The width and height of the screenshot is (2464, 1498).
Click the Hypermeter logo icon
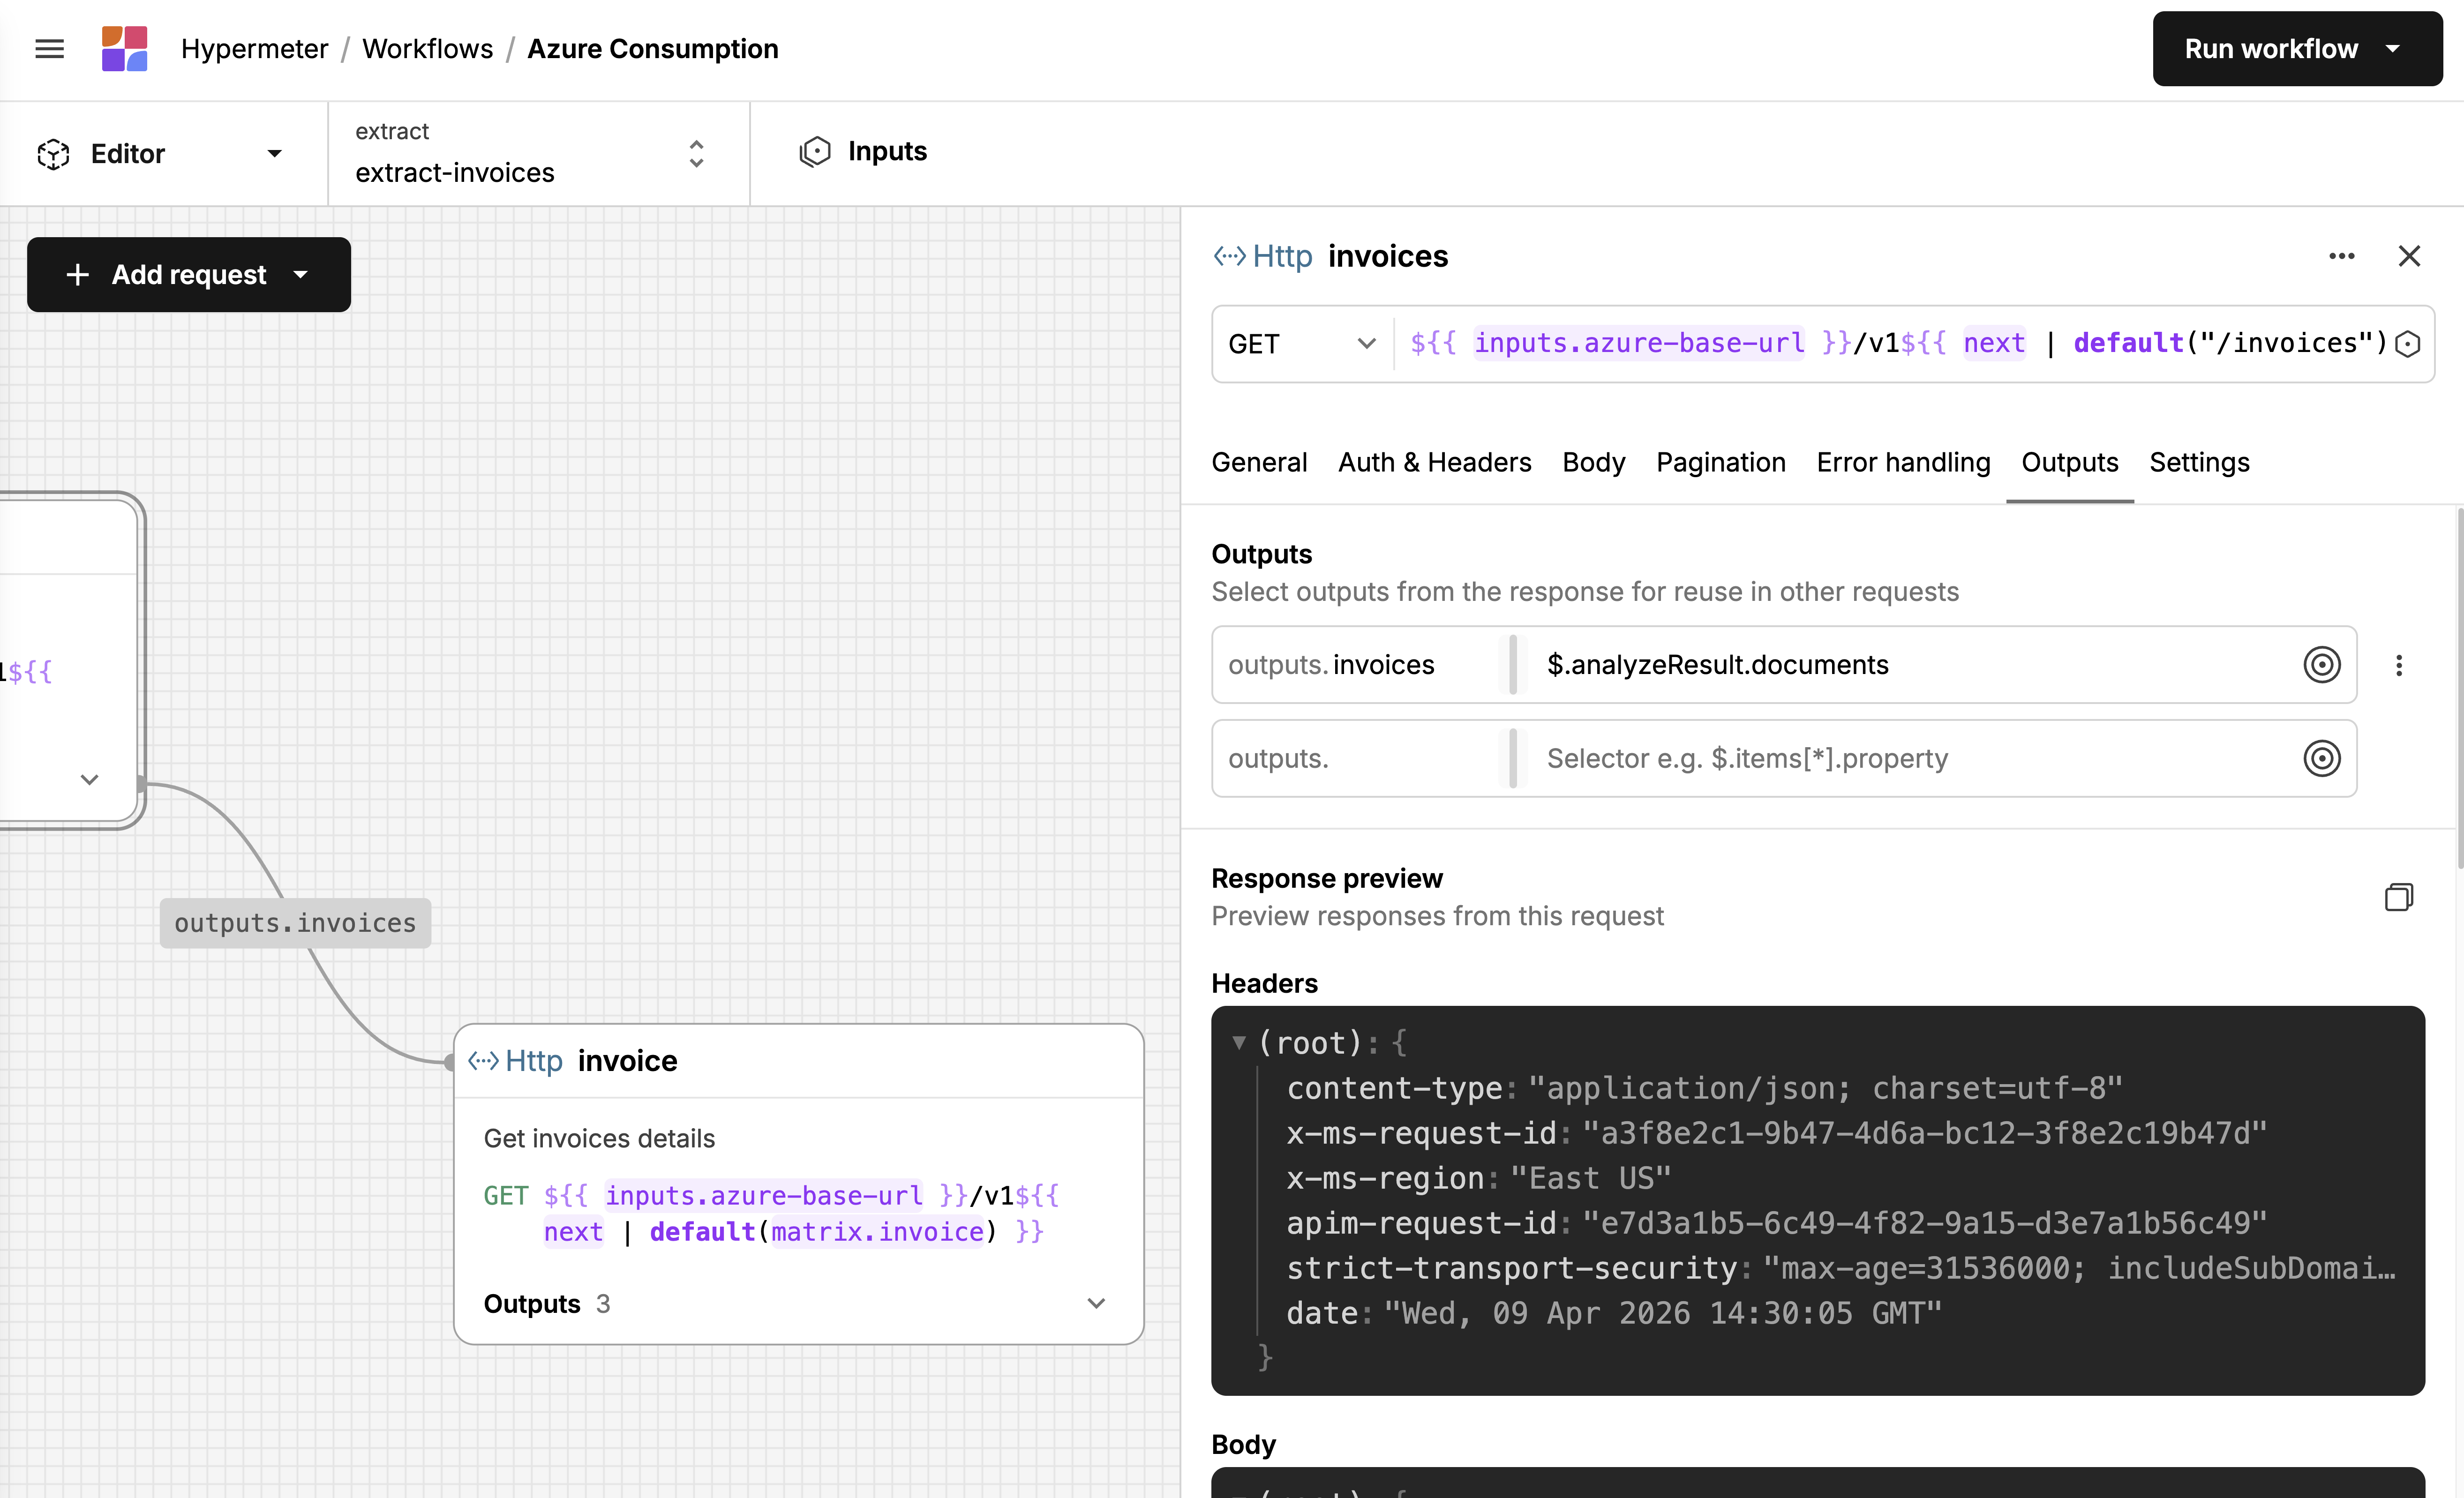(x=124, y=49)
